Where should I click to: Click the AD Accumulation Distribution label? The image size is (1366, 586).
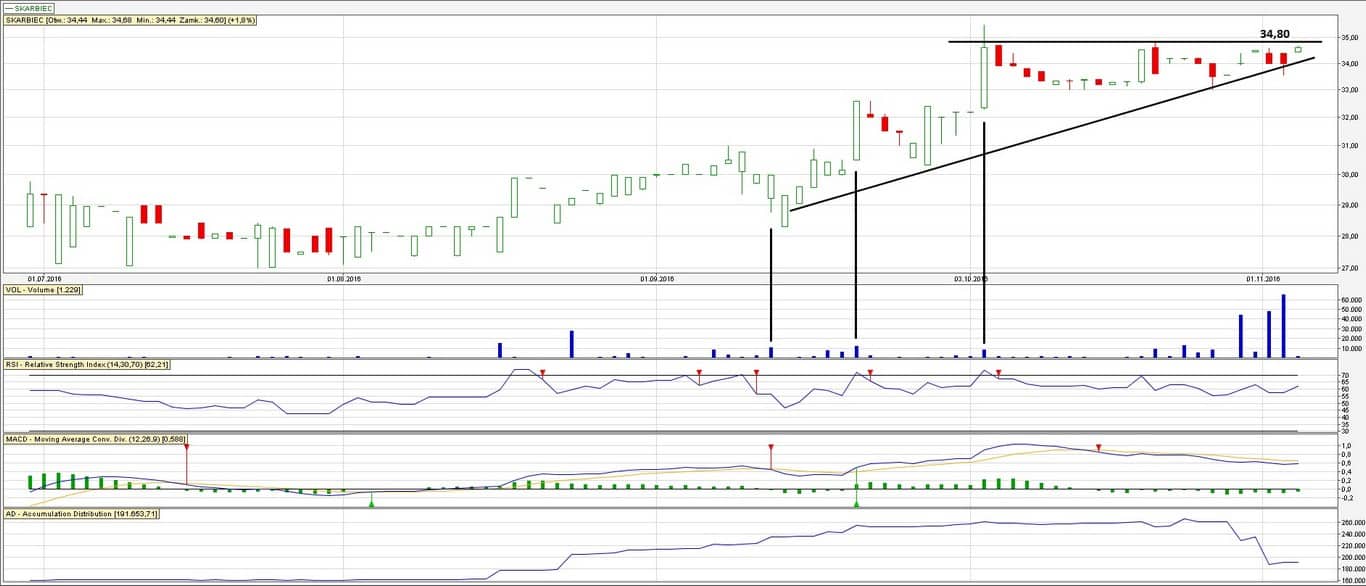point(80,513)
